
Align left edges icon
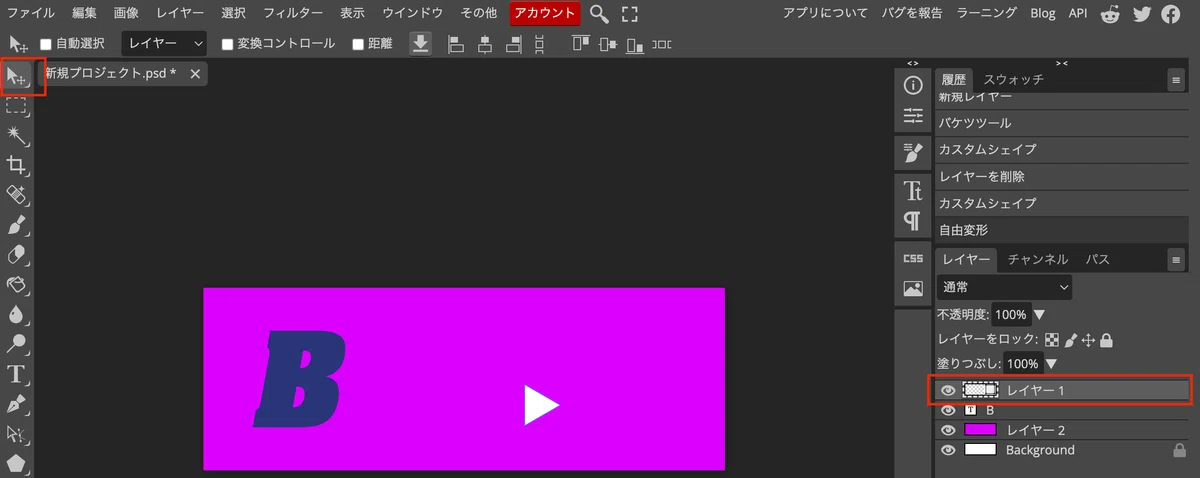click(455, 44)
